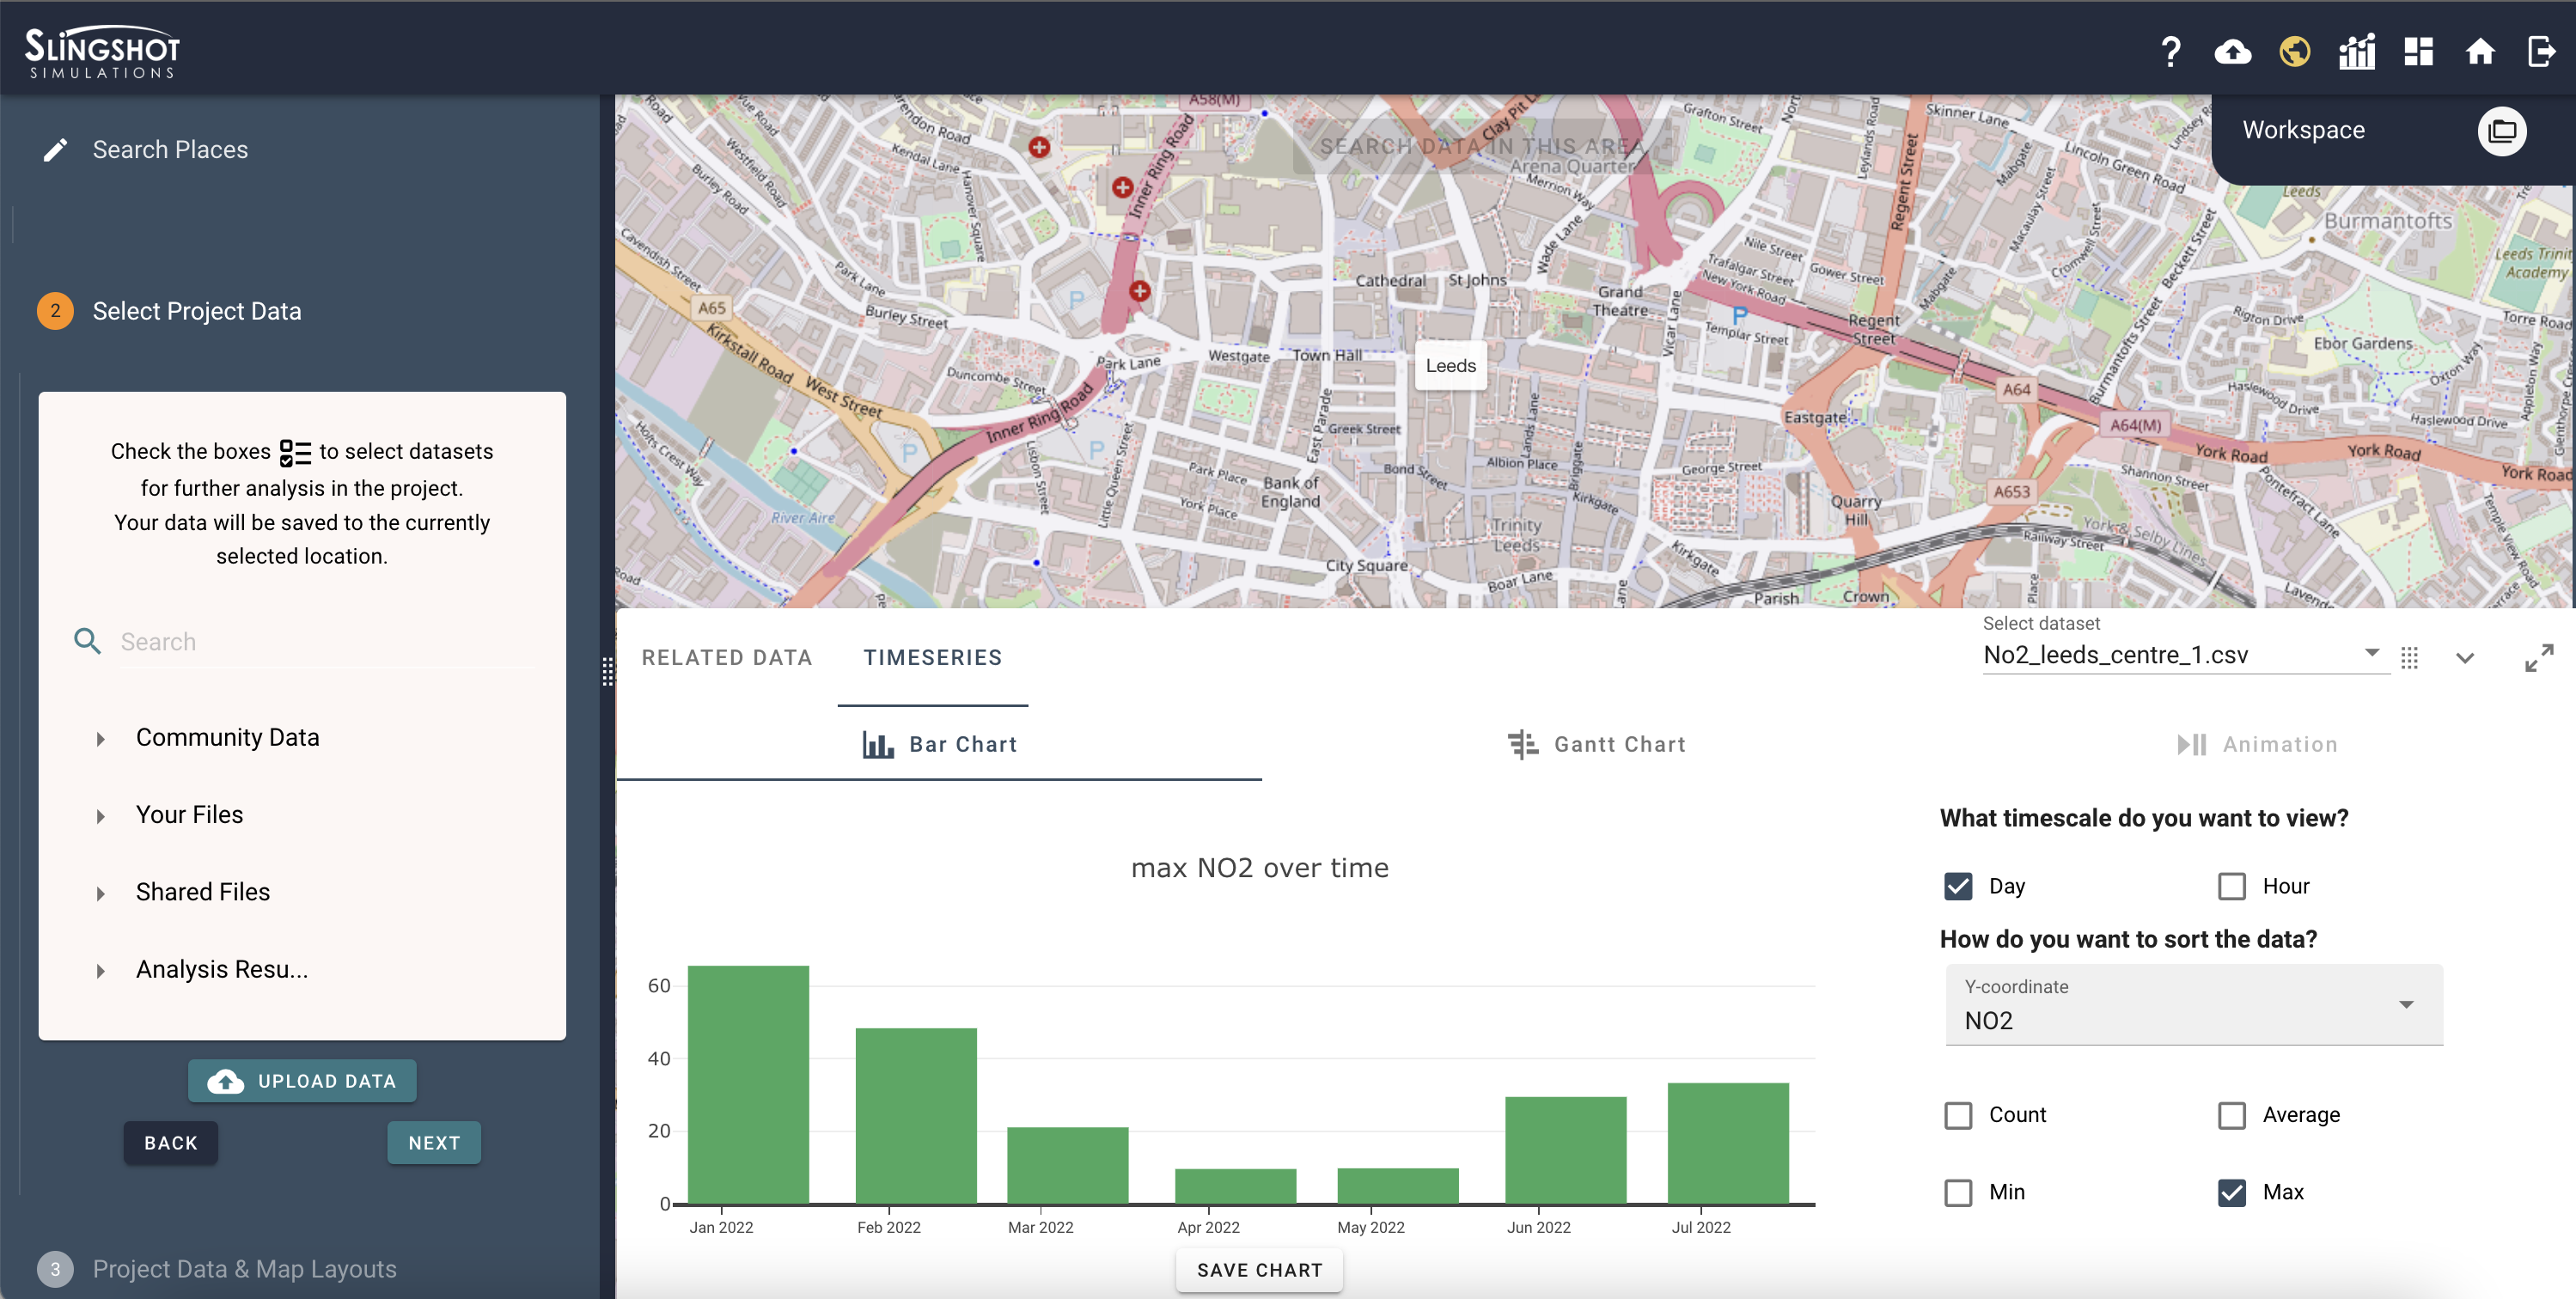Viewport: 2576px width, 1299px height.
Task: Click the Leeds label on the map
Action: (x=1450, y=366)
